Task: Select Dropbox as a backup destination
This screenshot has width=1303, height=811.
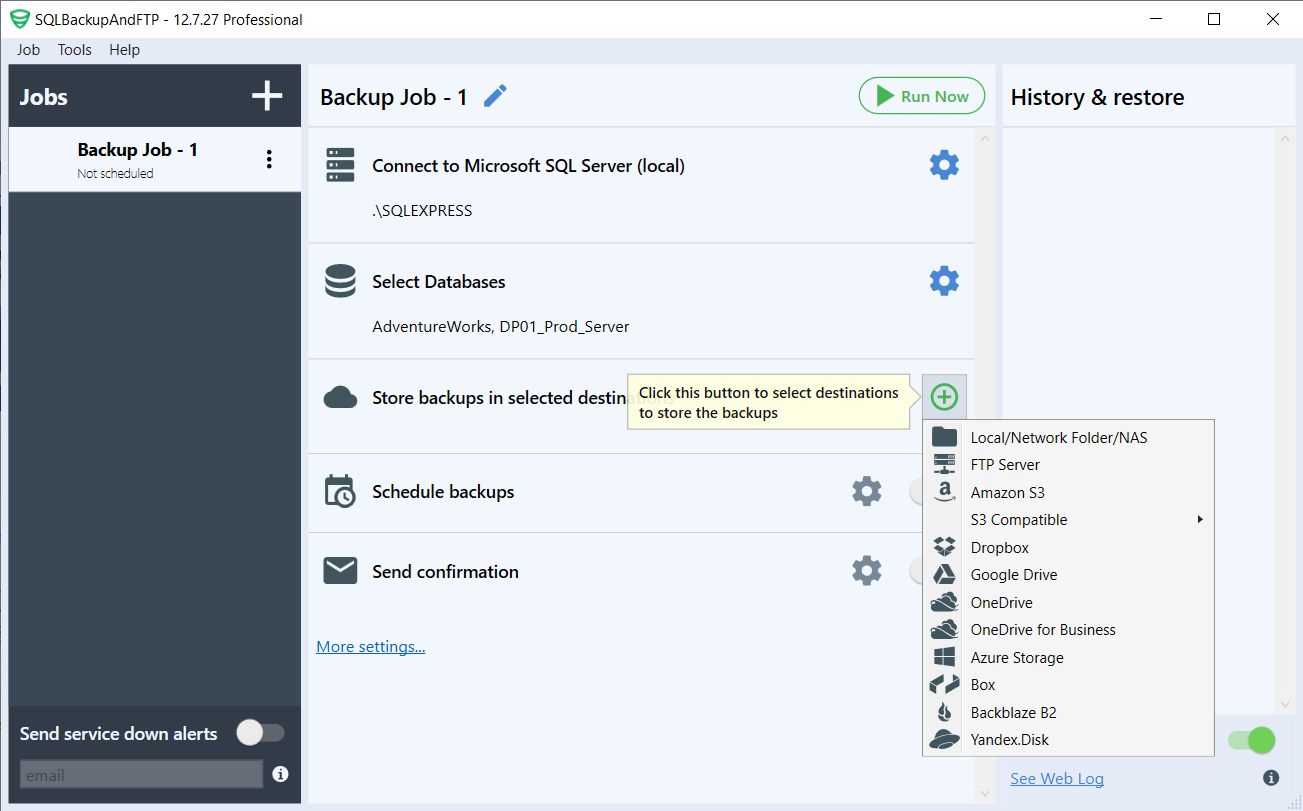Action: pos(999,547)
